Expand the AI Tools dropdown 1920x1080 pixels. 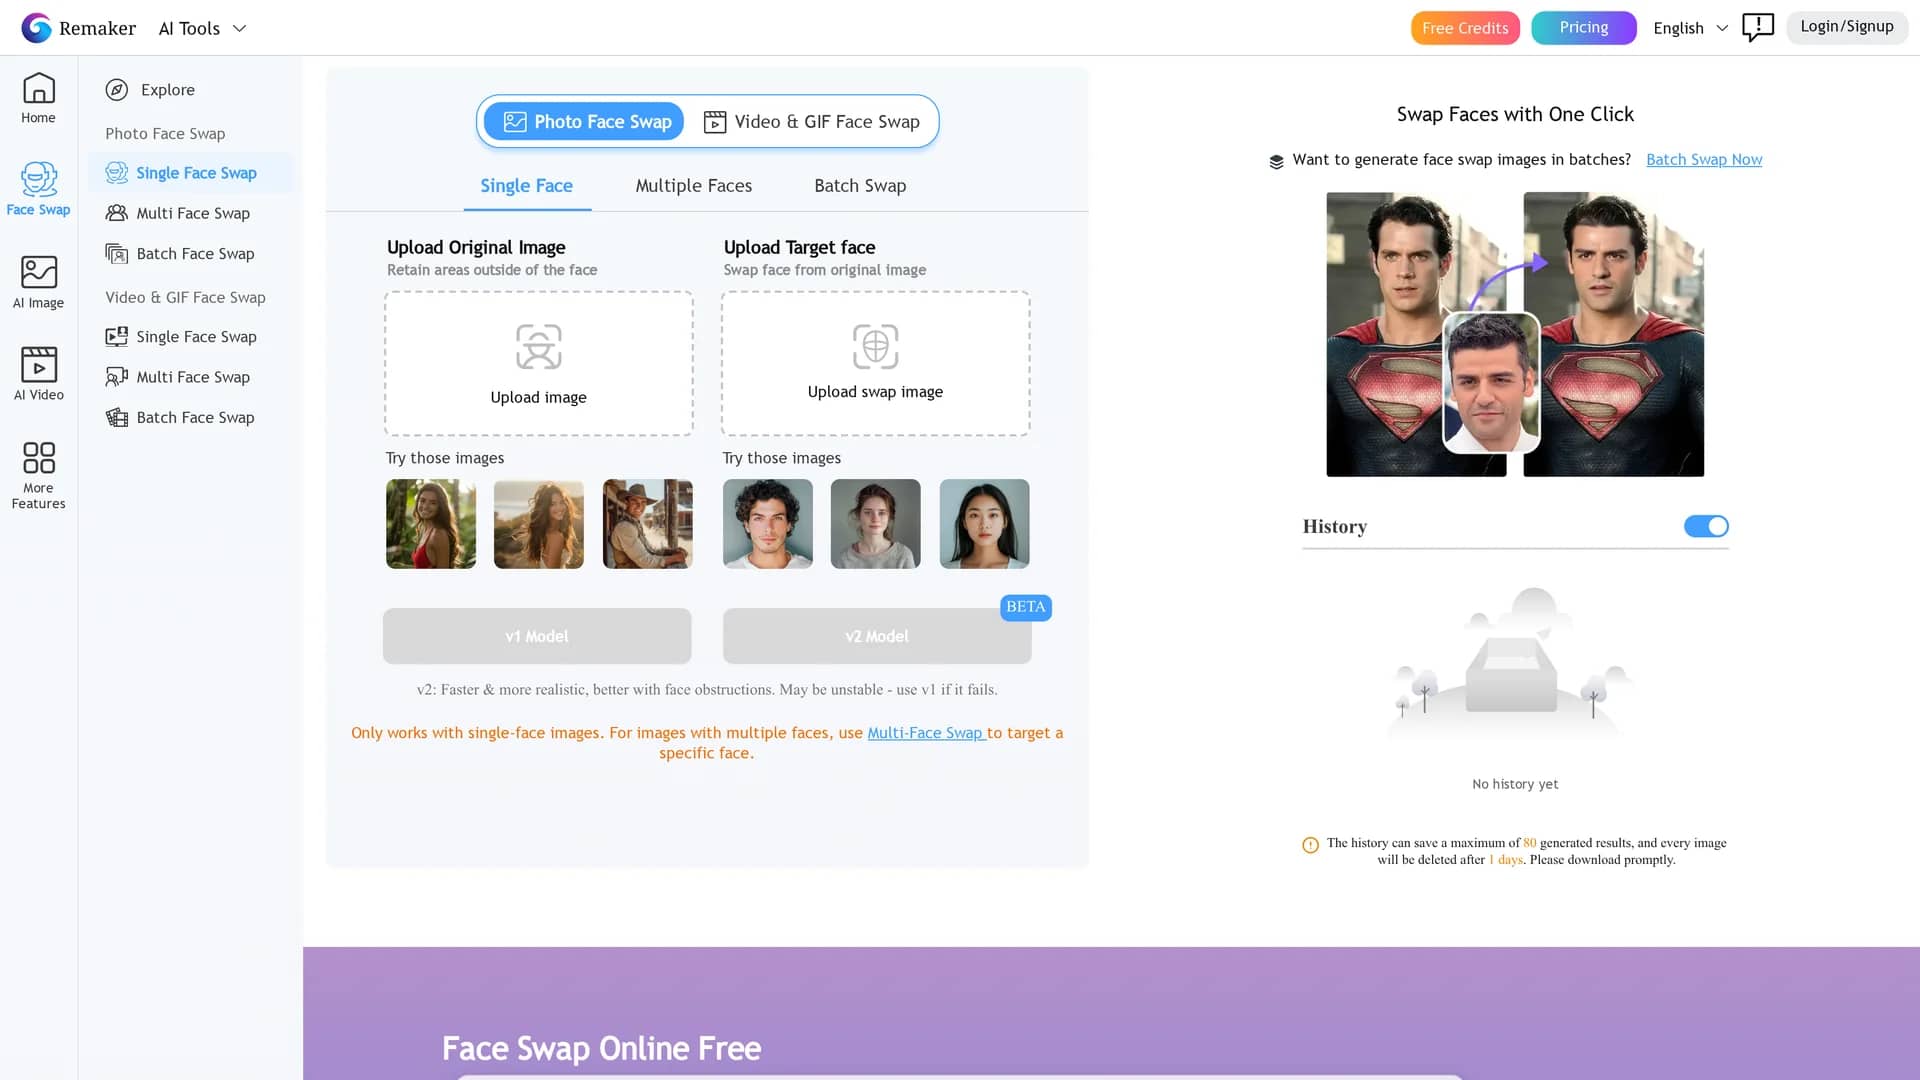202,28
